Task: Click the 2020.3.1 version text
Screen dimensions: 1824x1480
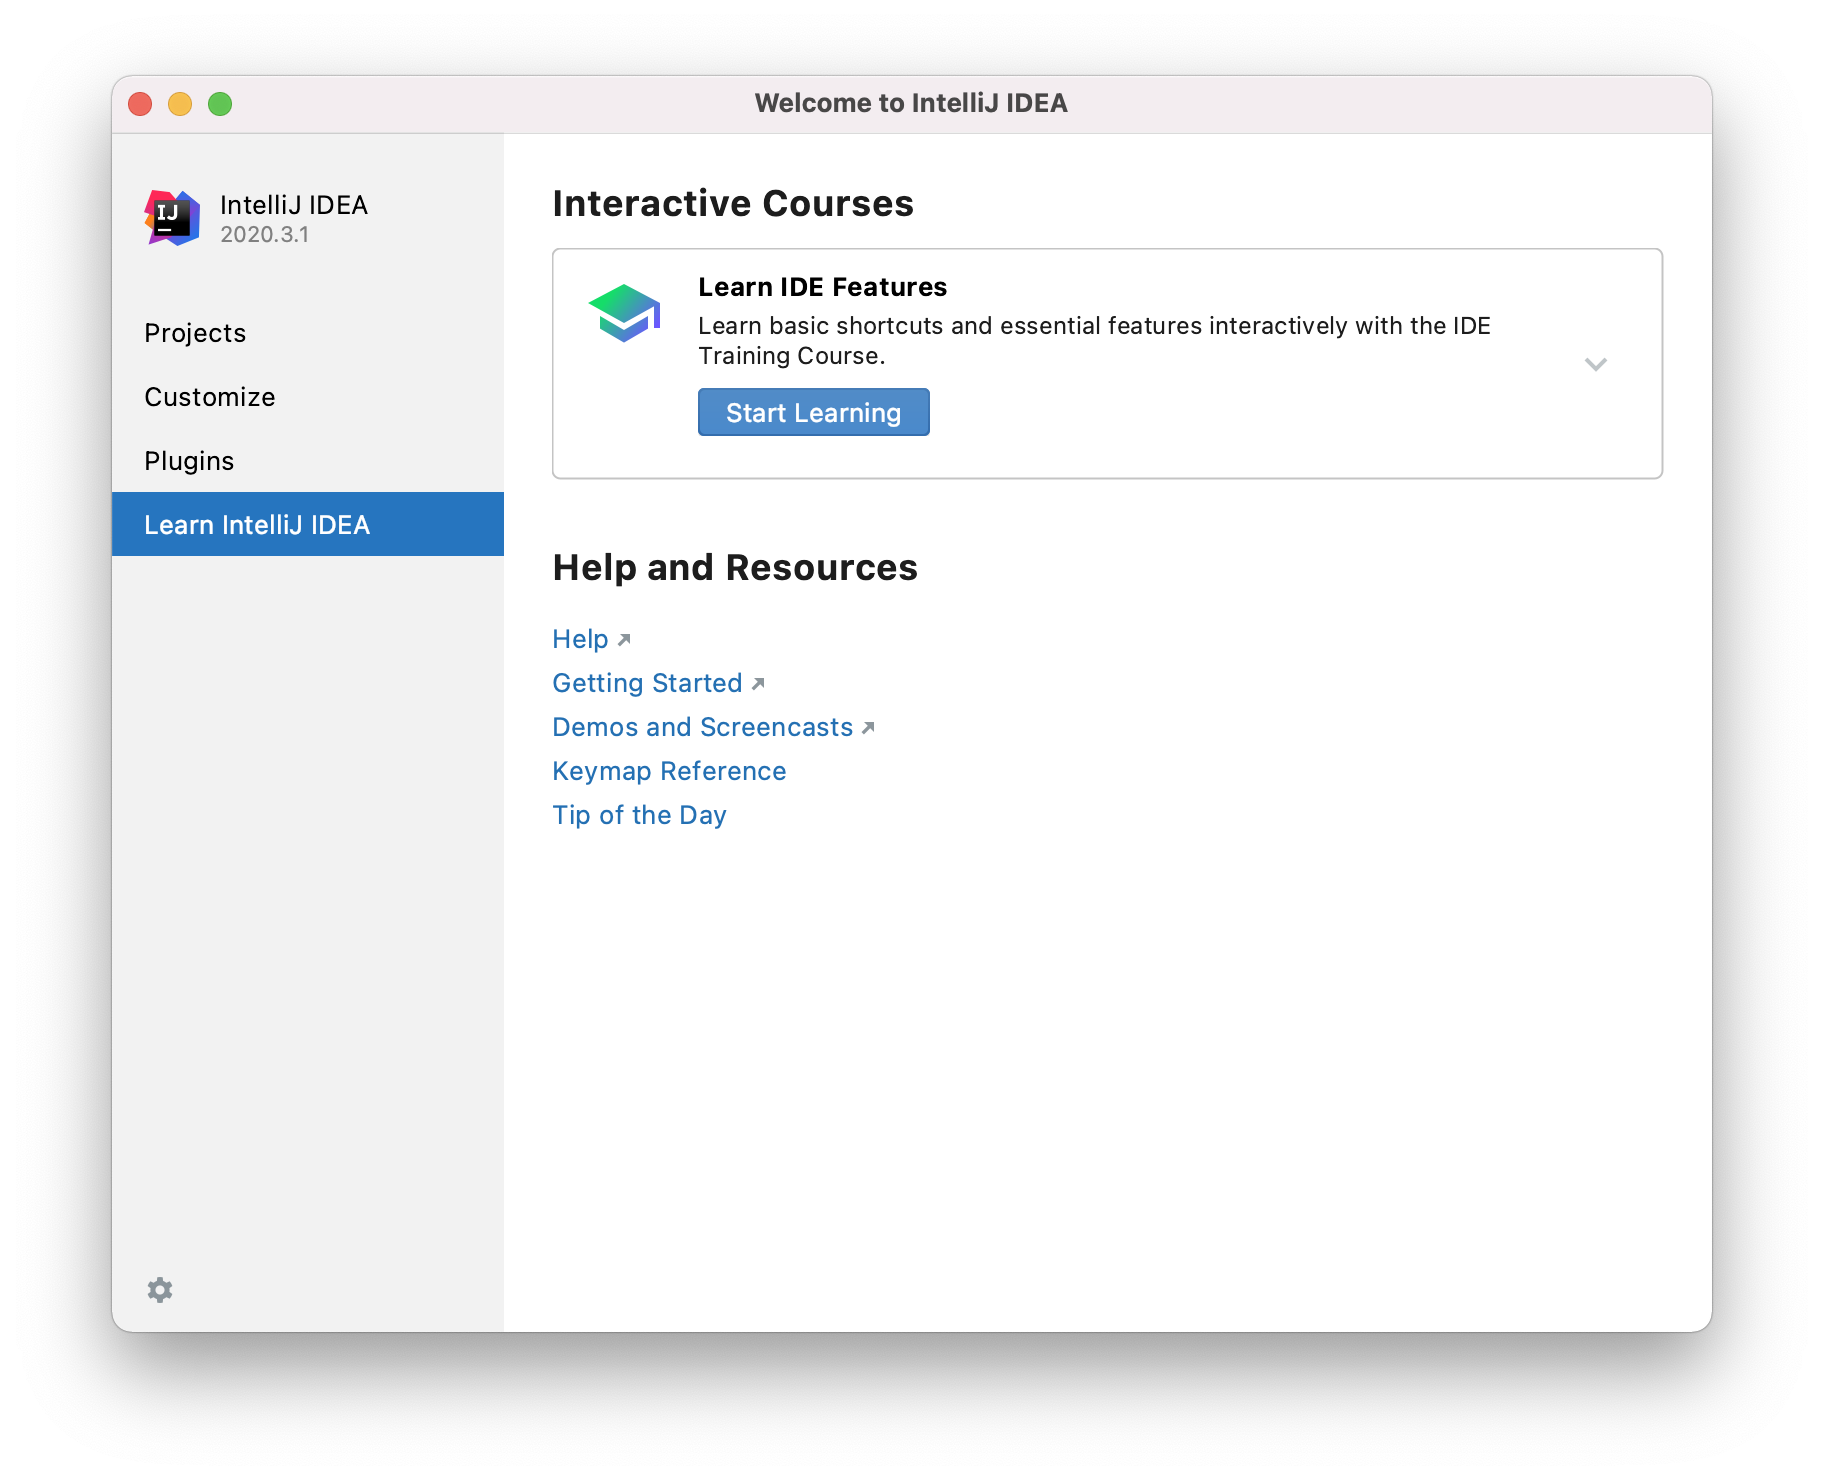Action: coord(264,235)
